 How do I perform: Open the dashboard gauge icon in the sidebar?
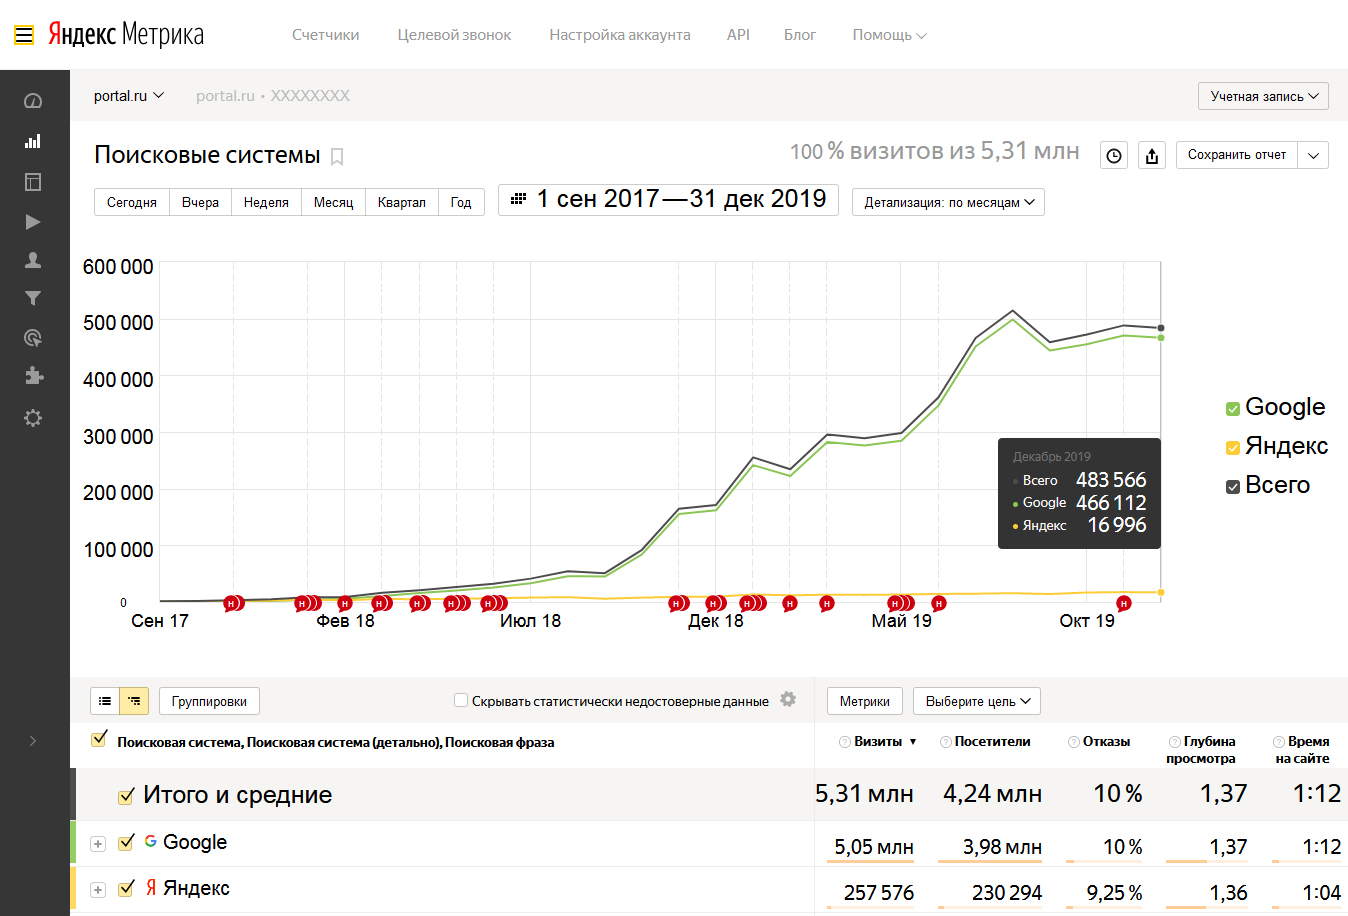coord(33,101)
